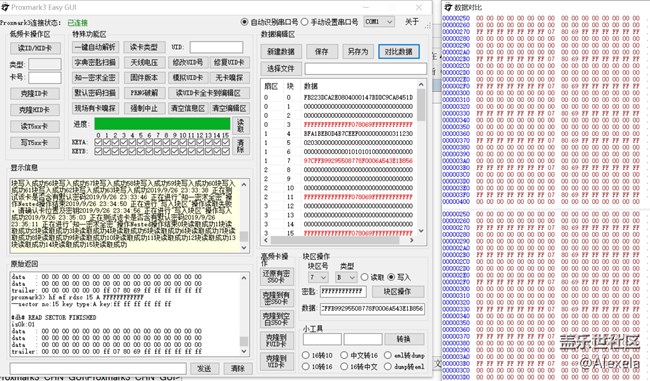Select block 0 row starting FB223DCA
Viewport: 650px width, 381px height.
click(x=338, y=97)
